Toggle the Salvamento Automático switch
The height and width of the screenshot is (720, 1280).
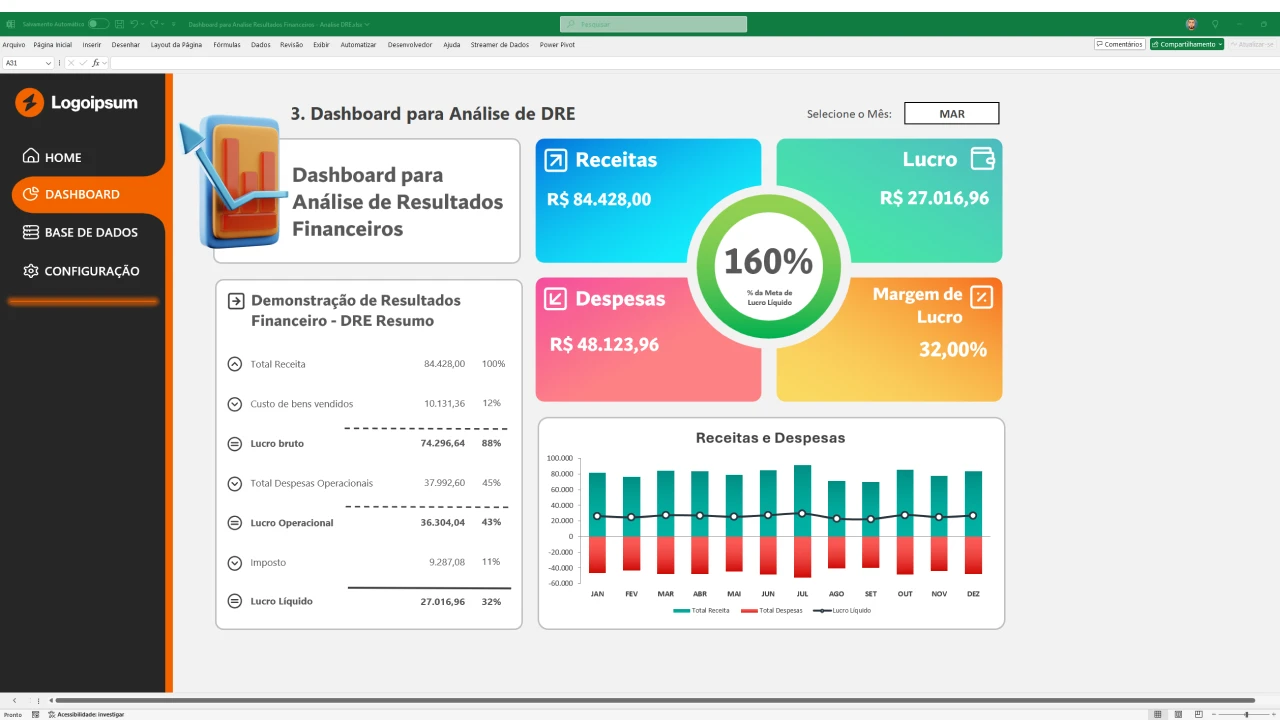97,24
